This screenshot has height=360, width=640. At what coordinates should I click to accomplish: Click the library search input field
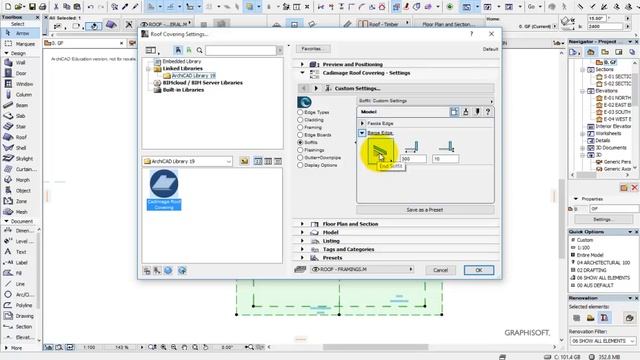tap(241, 50)
